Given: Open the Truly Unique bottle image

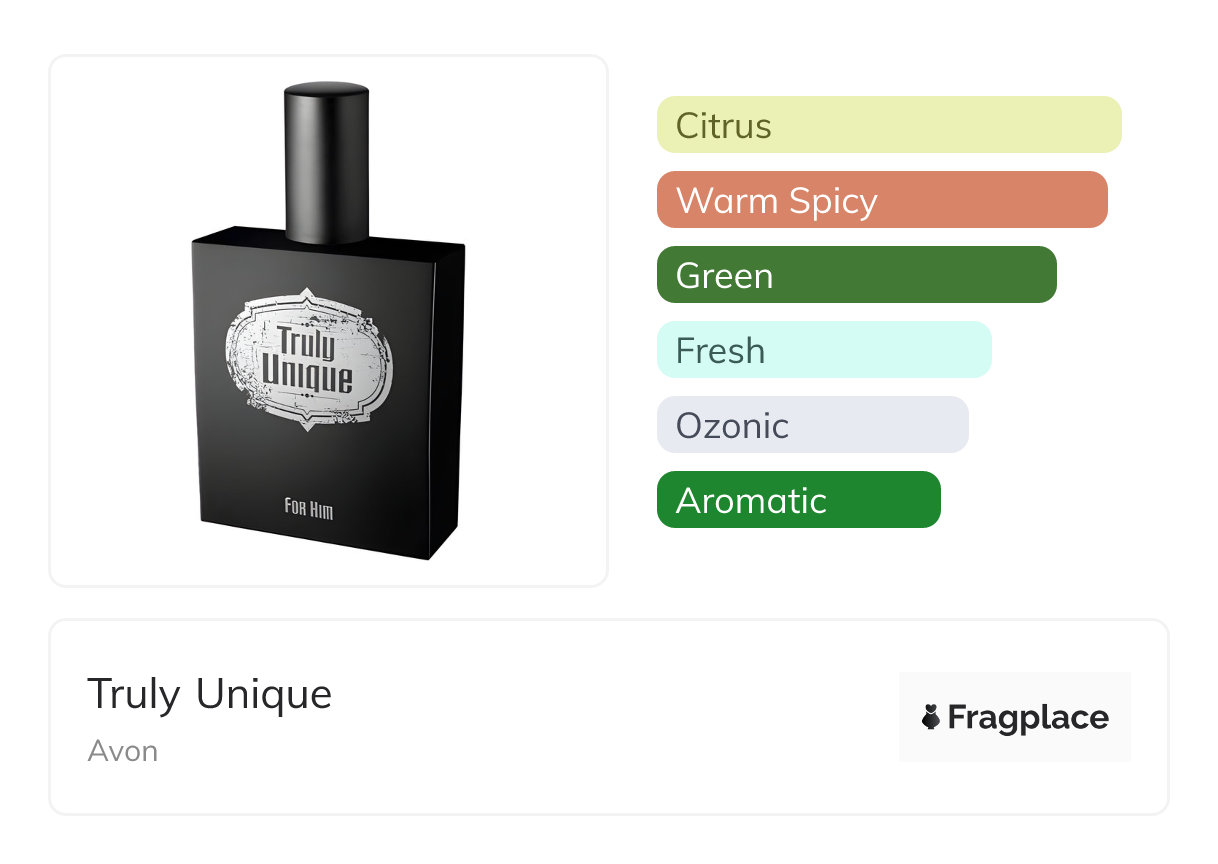Looking at the screenshot, I should point(328,320).
